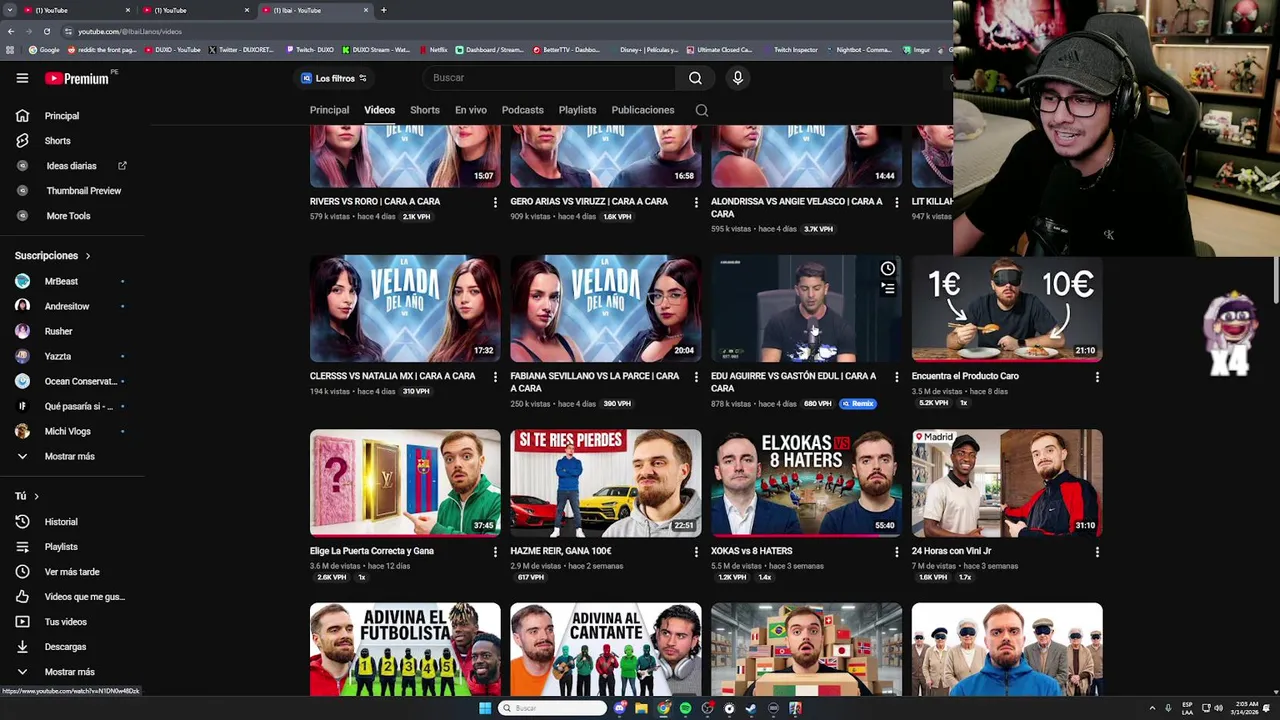
Task: Search within channel using magnifier icon
Action: (x=702, y=110)
